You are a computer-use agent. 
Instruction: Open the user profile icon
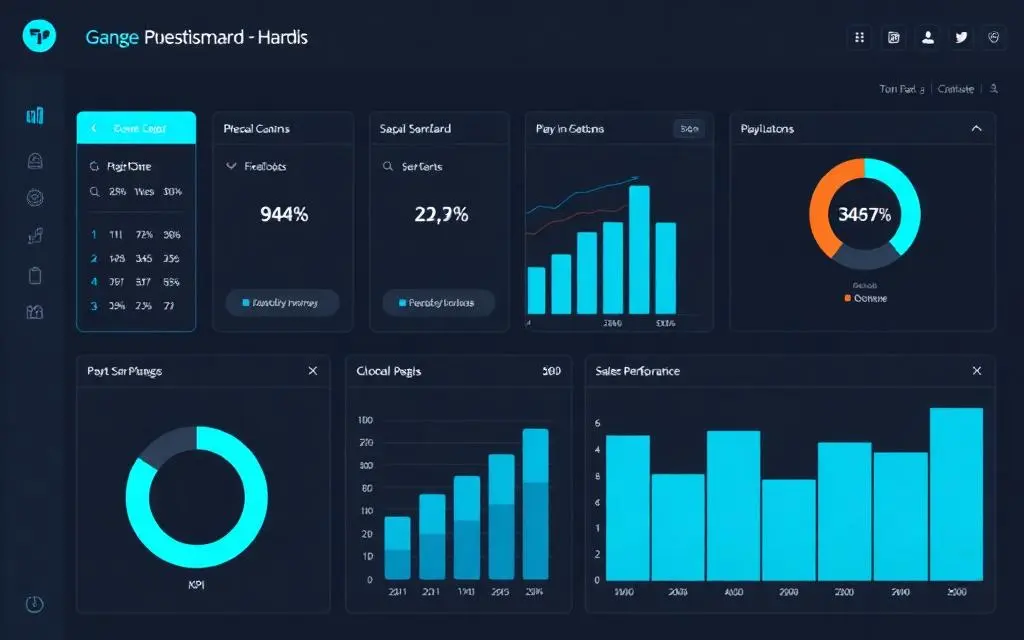point(927,38)
